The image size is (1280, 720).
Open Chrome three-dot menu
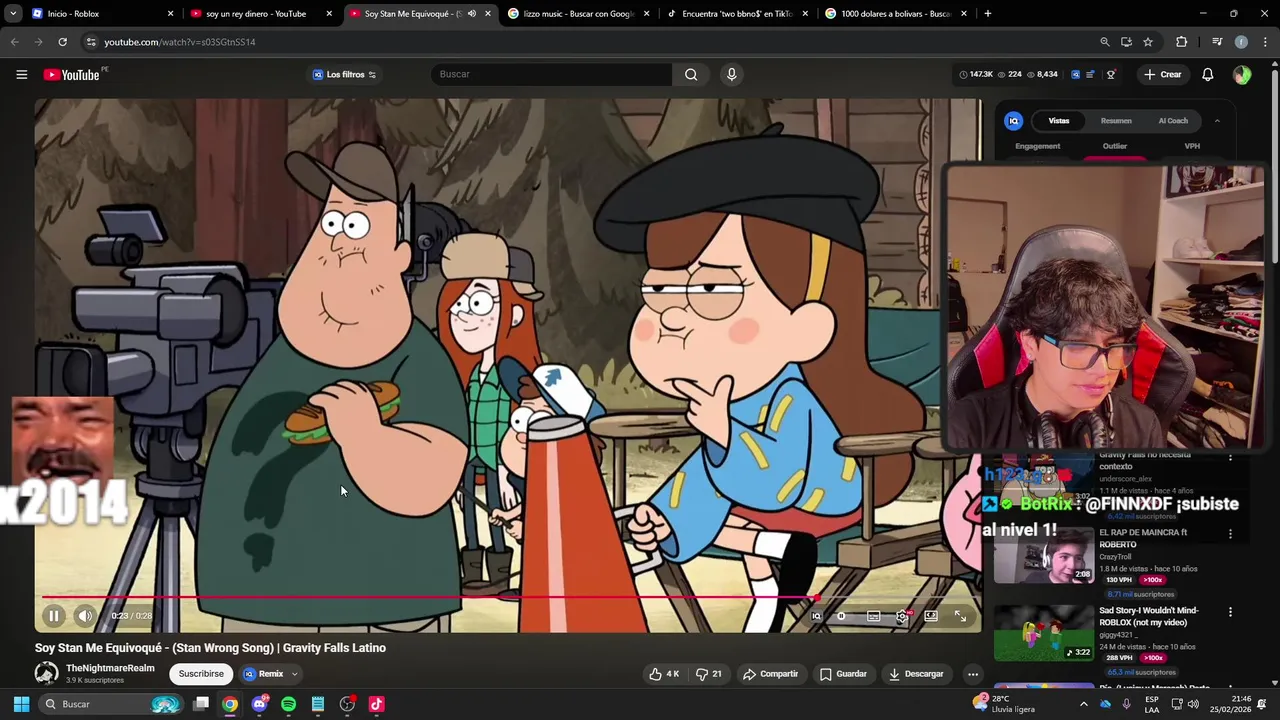[x=1265, y=42]
